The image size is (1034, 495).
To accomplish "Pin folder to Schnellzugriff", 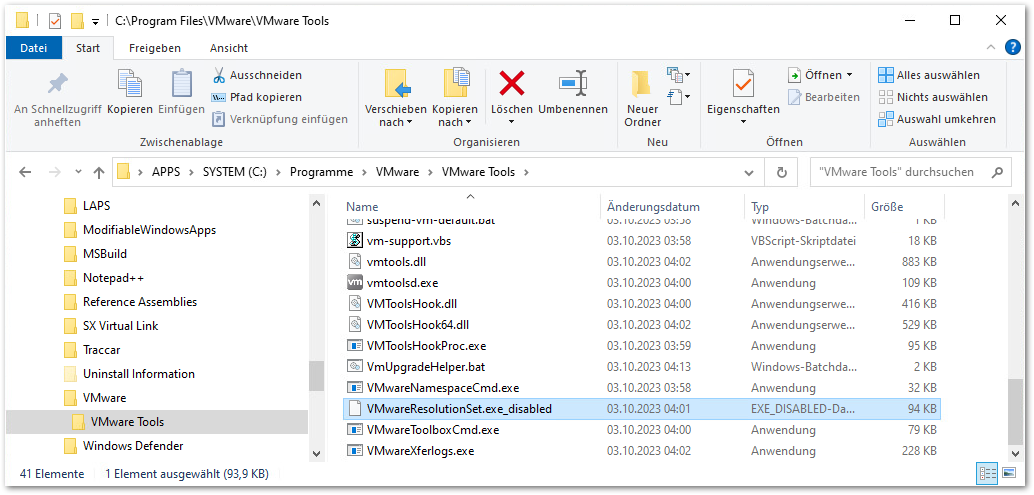I will pyautogui.click(x=57, y=99).
